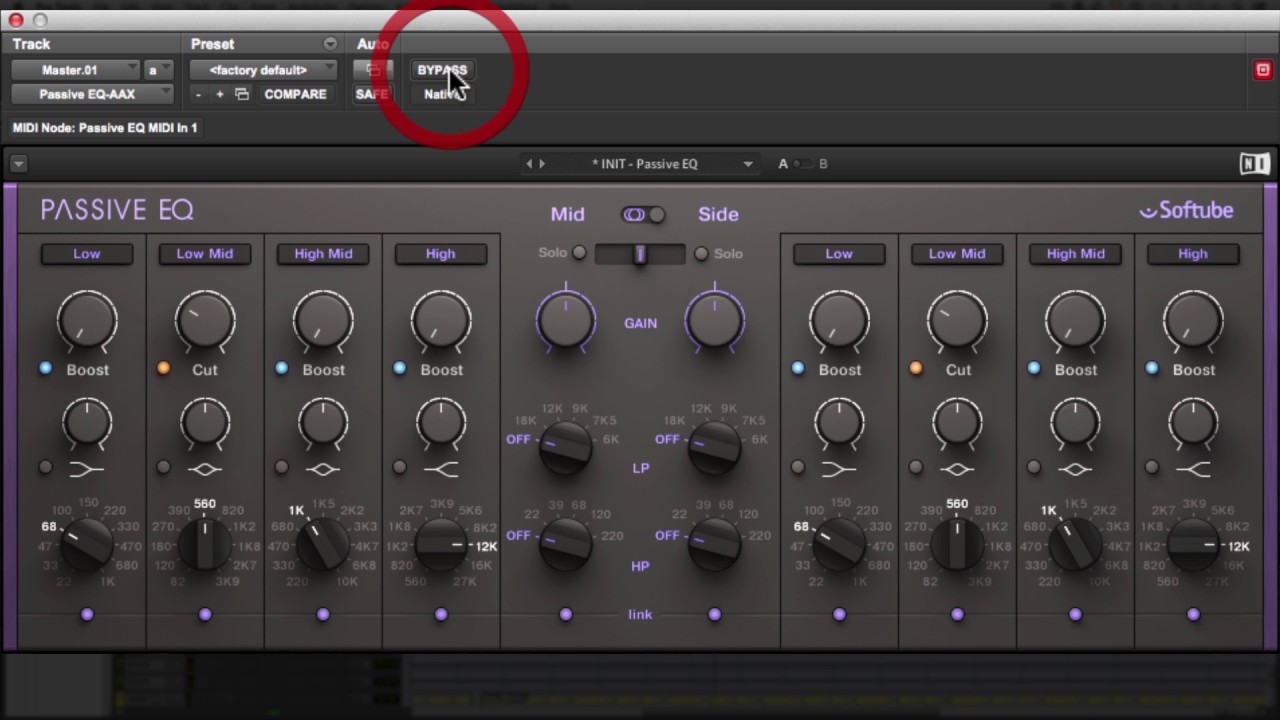
Task: Click the Mid GAIN knob
Action: pos(566,320)
